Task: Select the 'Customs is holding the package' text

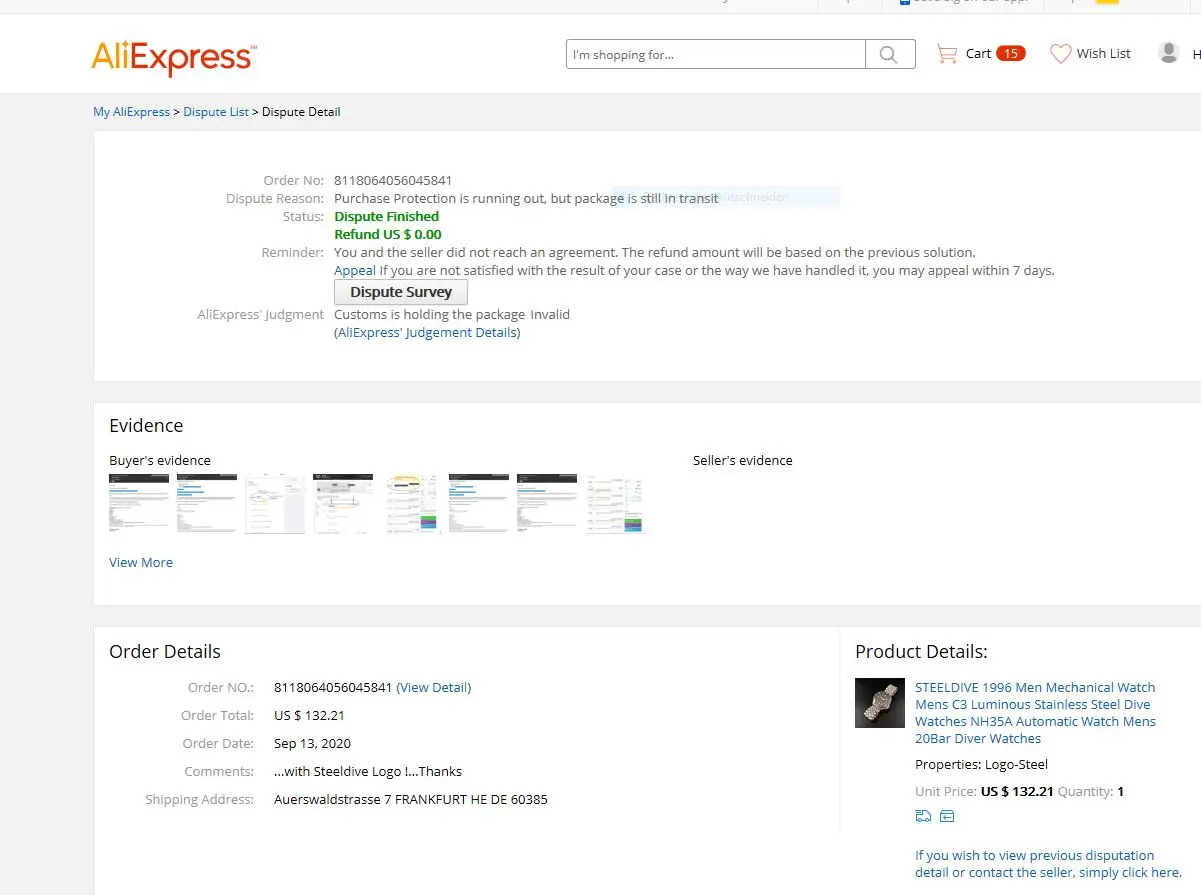Action: [430, 314]
